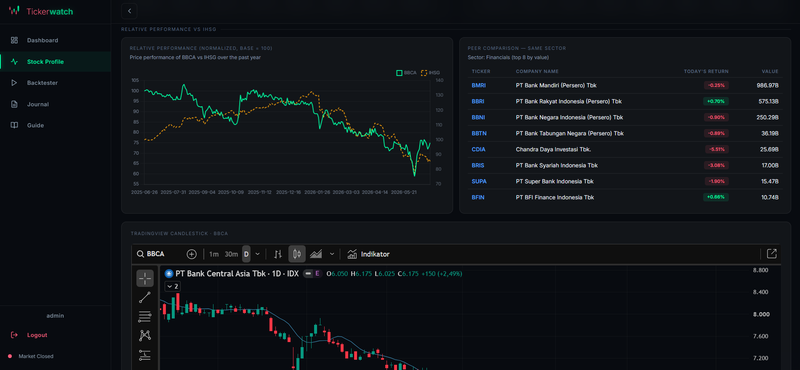Open the Dashboard page
The image size is (800, 370).
click(x=55, y=40)
